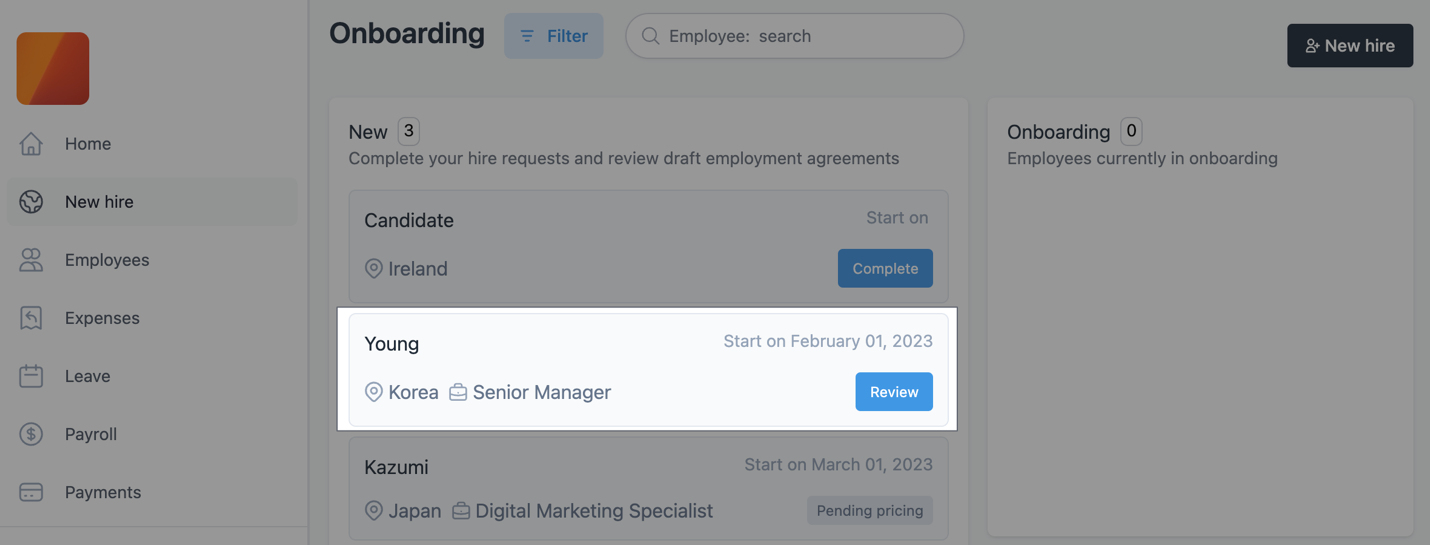
Task: Click the Pending pricing badge
Action: [x=870, y=510]
